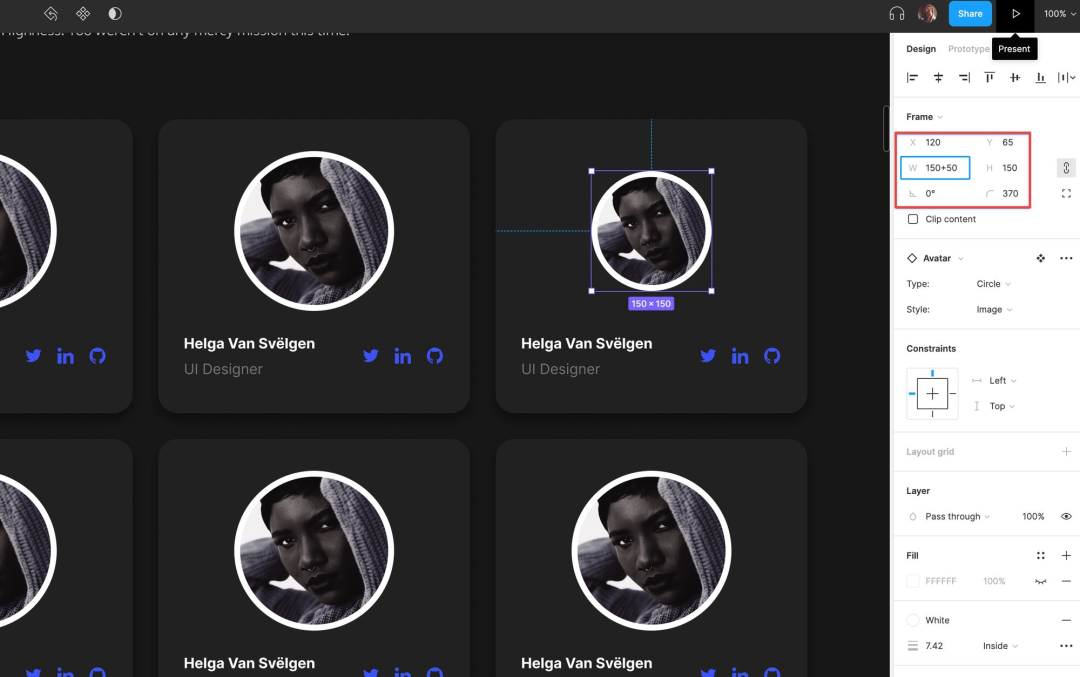Open stroke advanced options ellipsis

pos(1066,646)
